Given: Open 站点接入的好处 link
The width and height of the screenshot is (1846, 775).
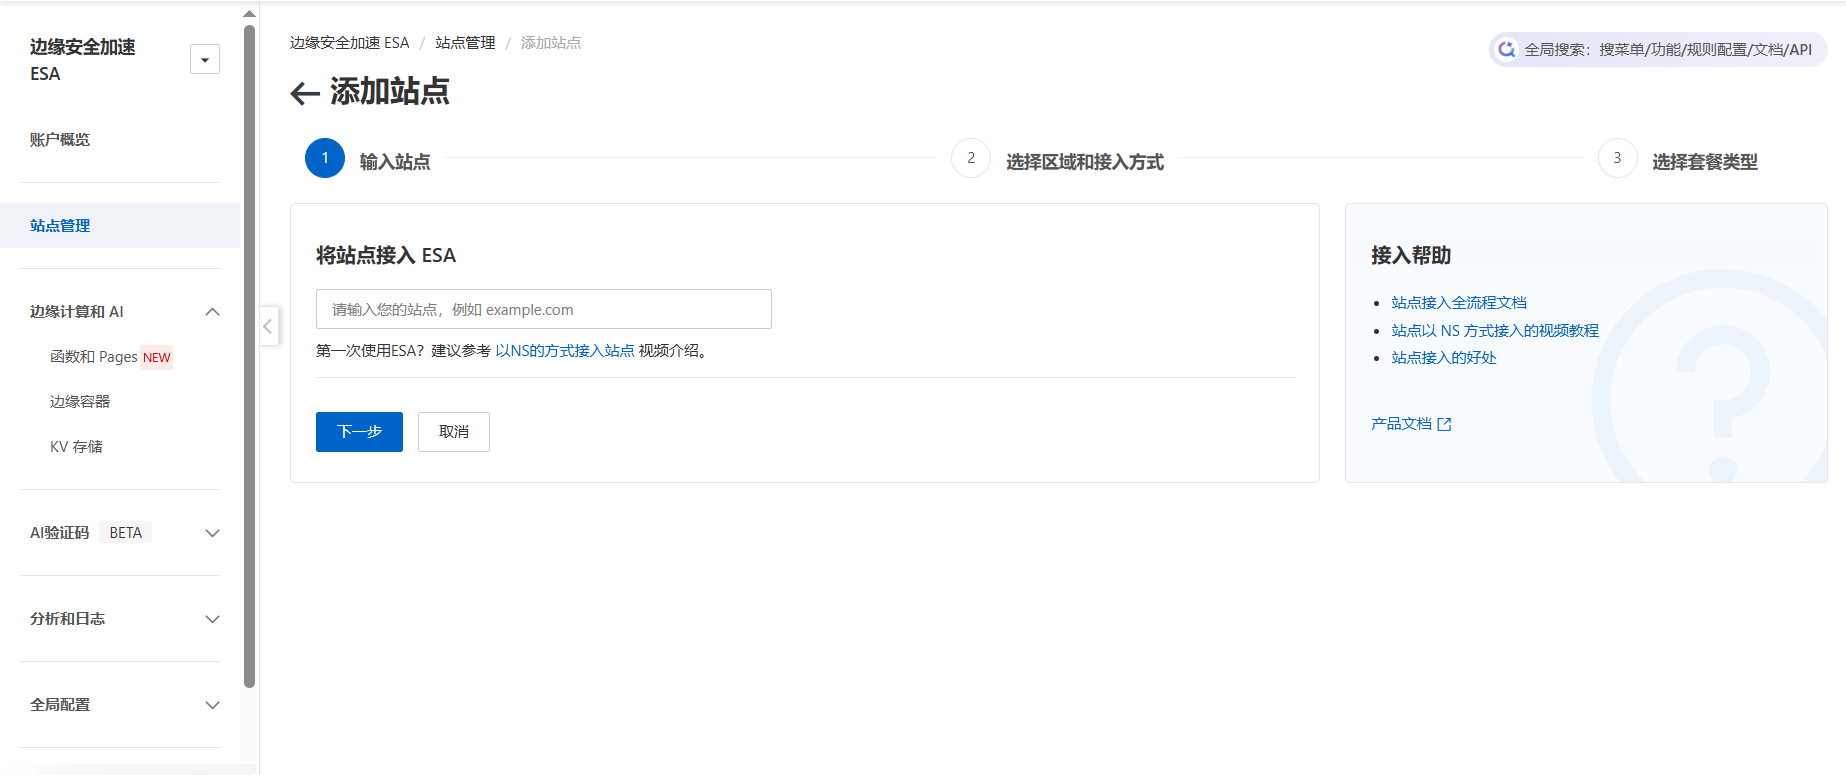Looking at the screenshot, I should 1444,358.
